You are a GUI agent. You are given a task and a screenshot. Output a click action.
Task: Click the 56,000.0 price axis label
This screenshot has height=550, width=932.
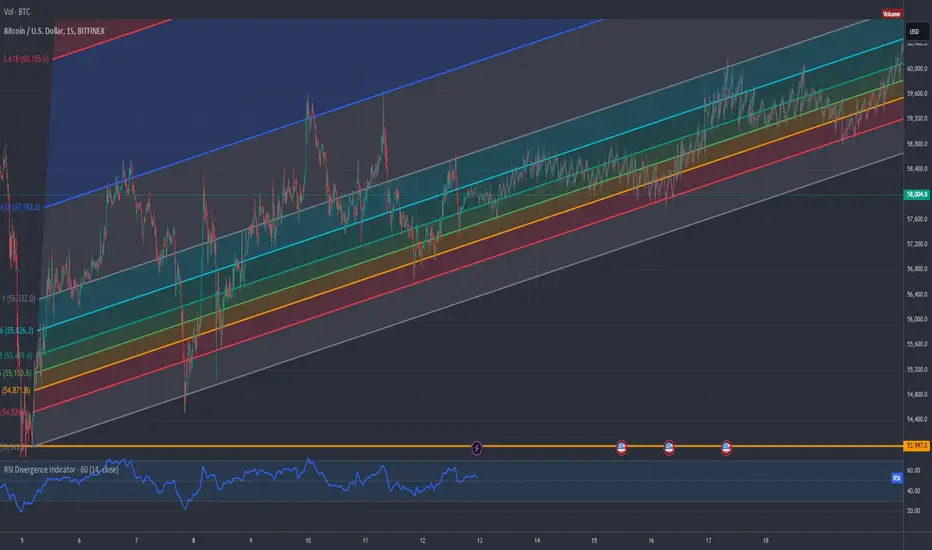click(917, 319)
